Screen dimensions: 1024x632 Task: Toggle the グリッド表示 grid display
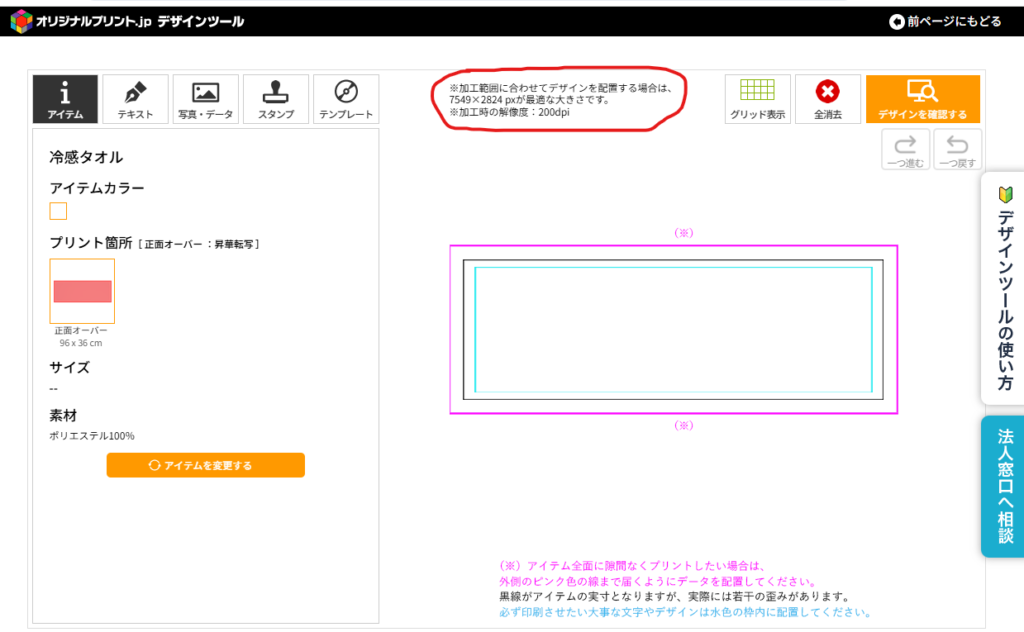[757, 99]
